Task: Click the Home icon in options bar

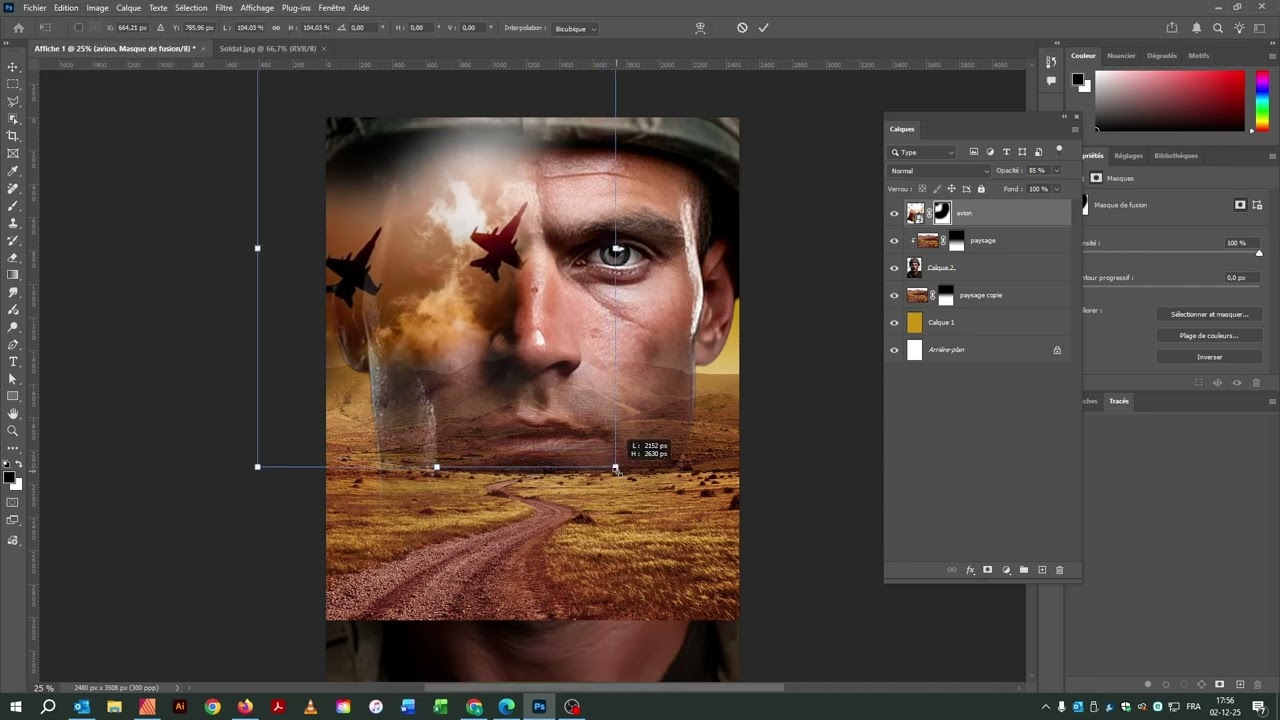Action: point(18,28)
